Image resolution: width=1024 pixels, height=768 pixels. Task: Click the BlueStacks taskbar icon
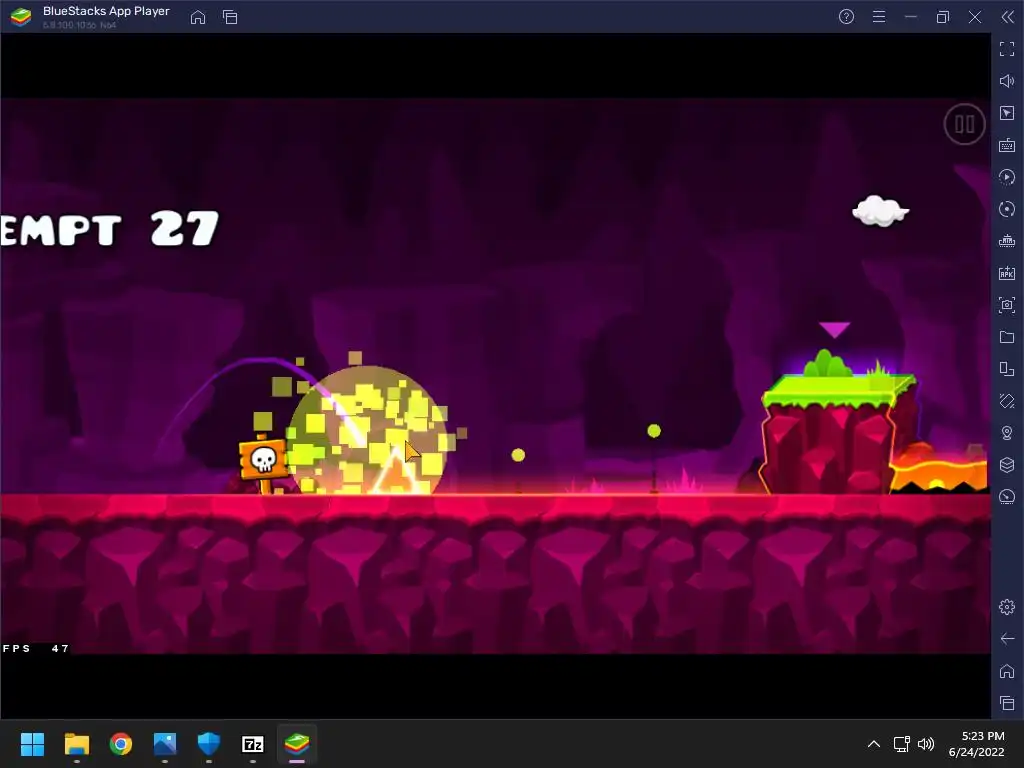tap(297, 744)
